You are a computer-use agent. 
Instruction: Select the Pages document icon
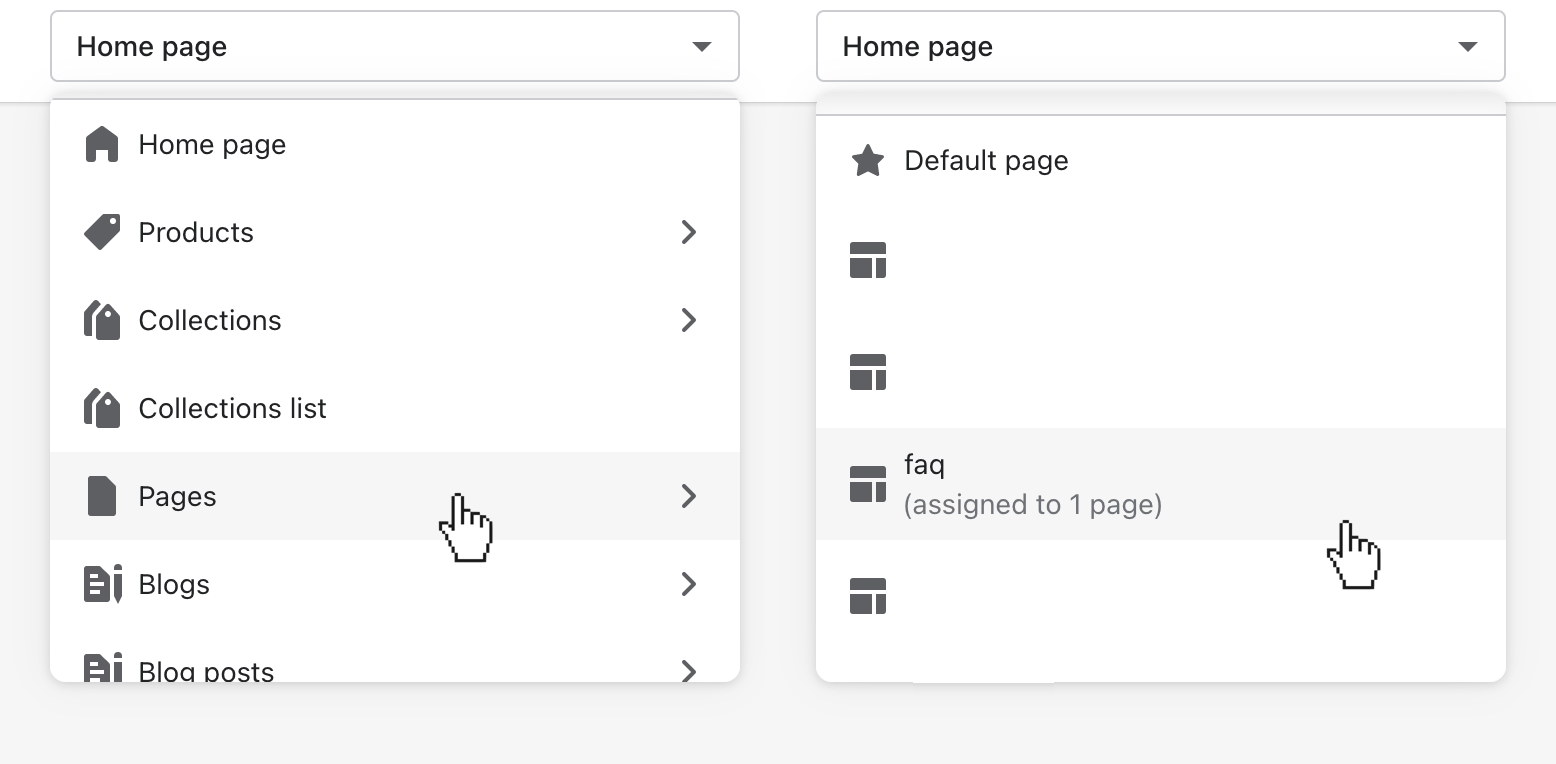(x=101, y=496)
